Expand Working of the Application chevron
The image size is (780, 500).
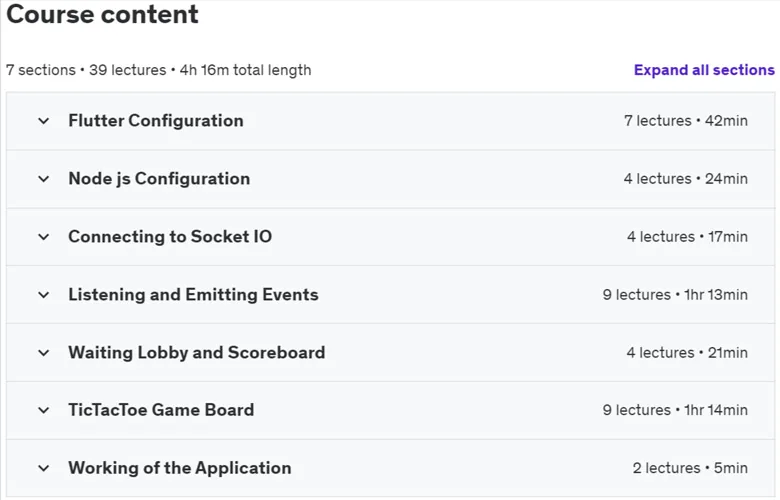(x=44, y=468)
